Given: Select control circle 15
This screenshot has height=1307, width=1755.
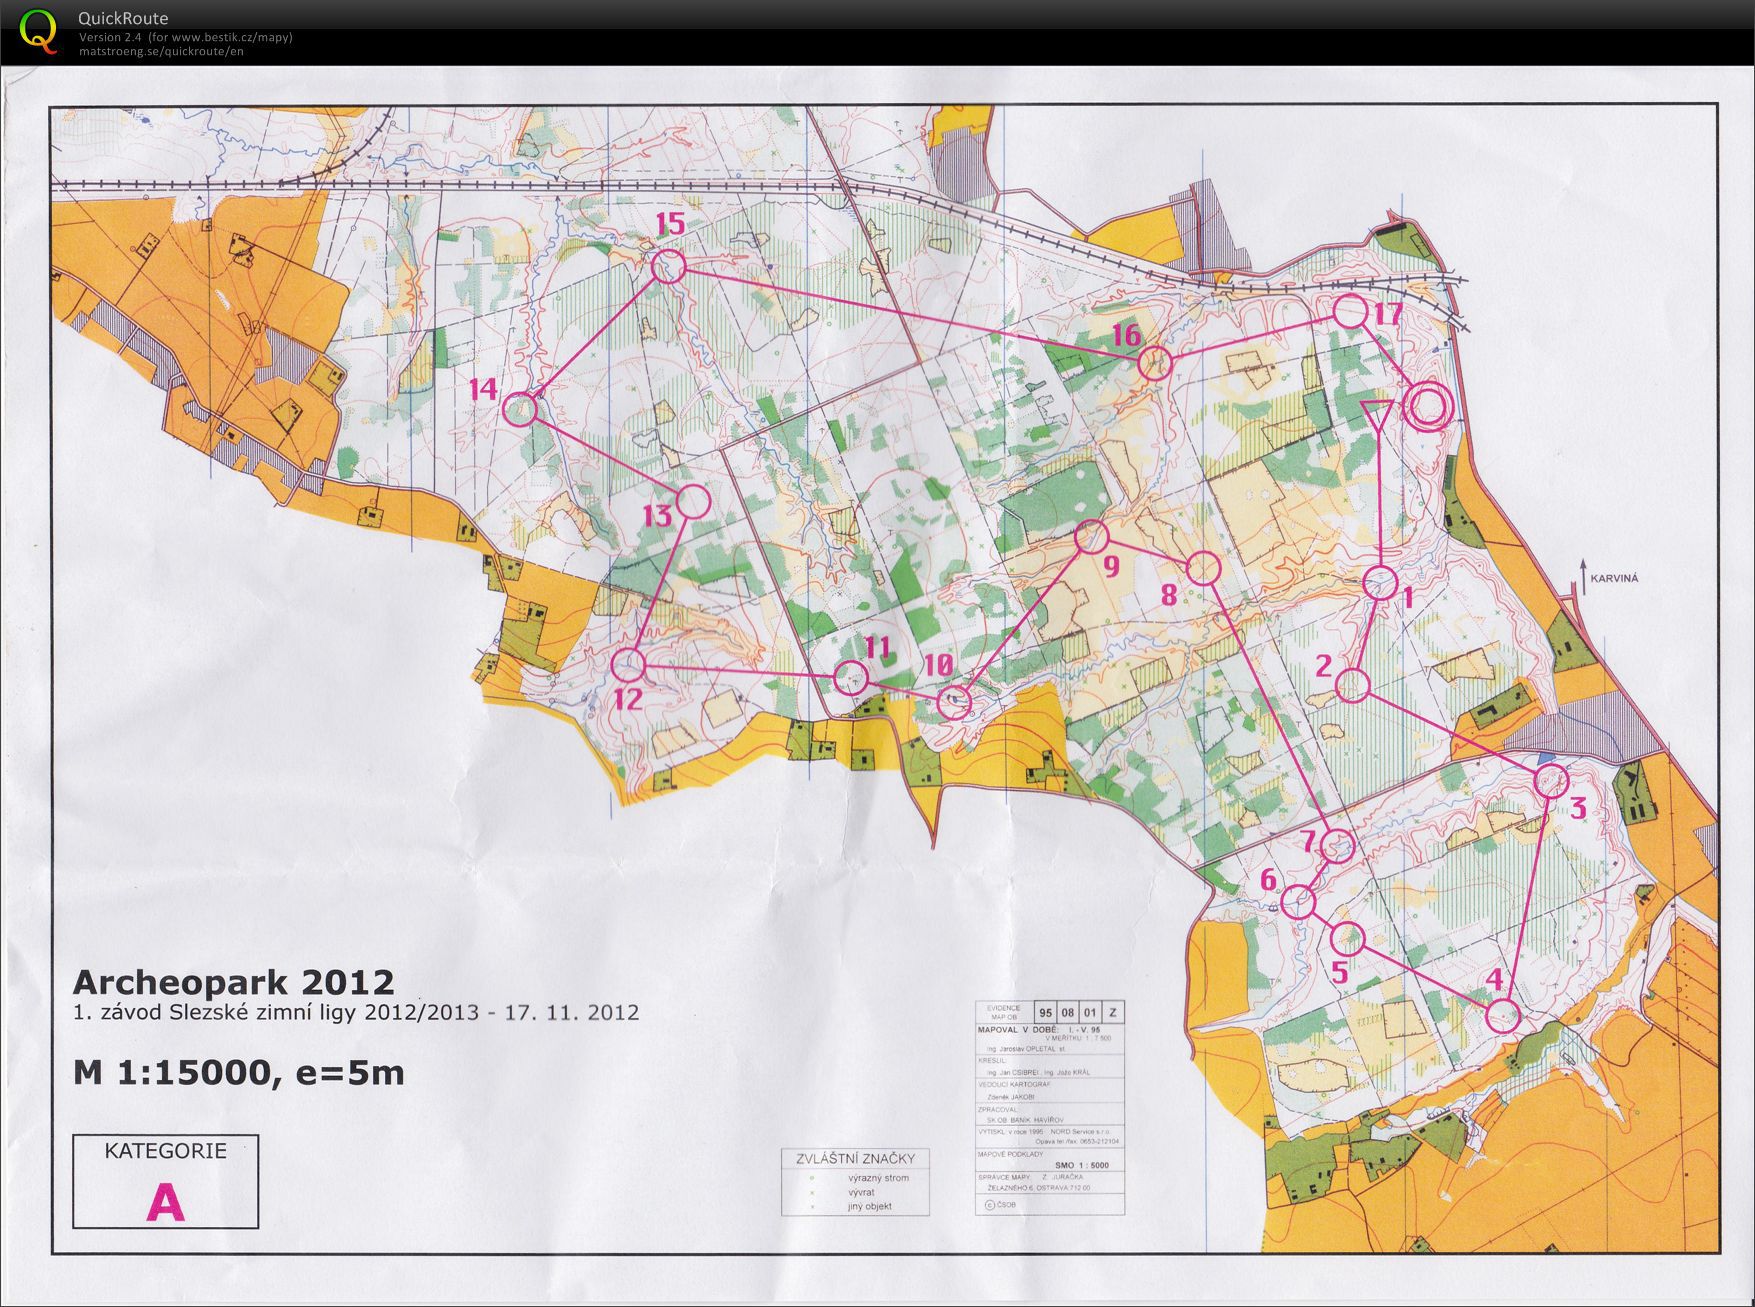Looking at the screenshot, I should pos(668,267).
